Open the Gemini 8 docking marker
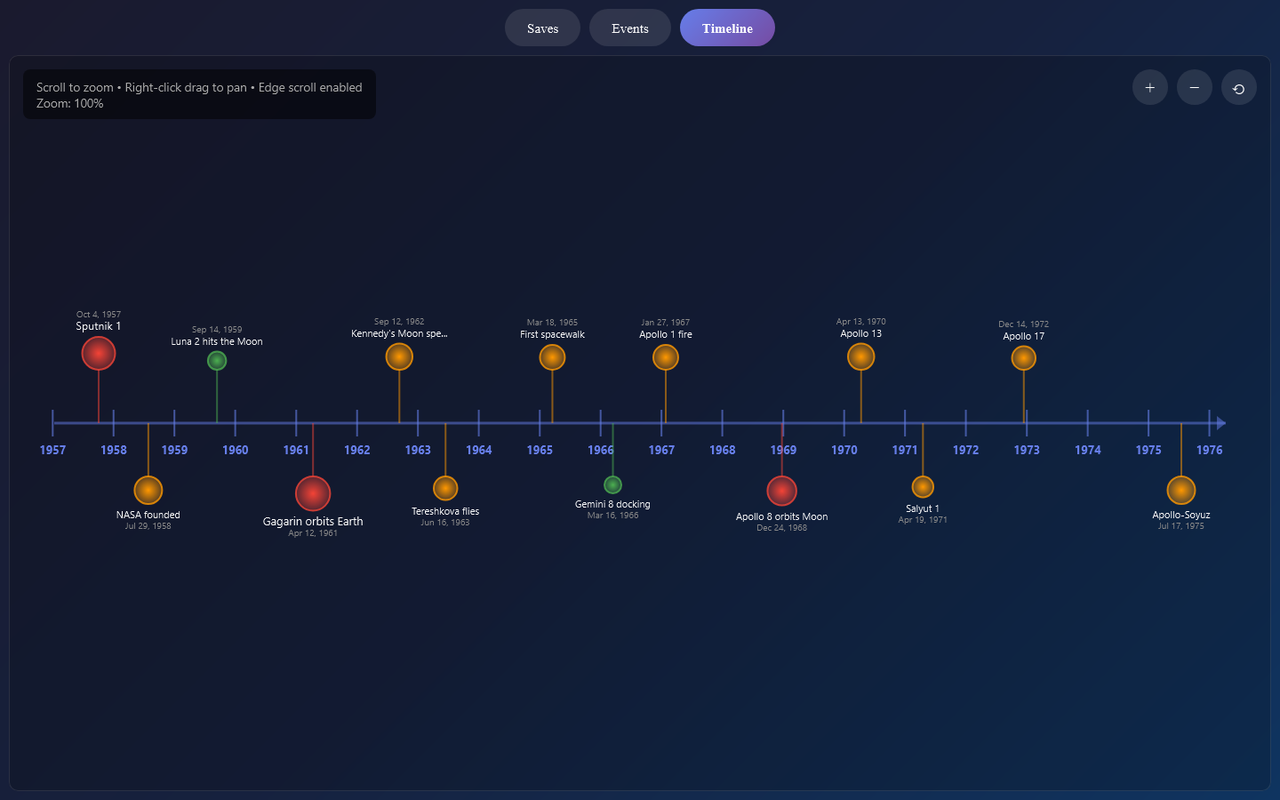Image resolution: width=1280 pixels, height=800 pixels. [613, 485]
